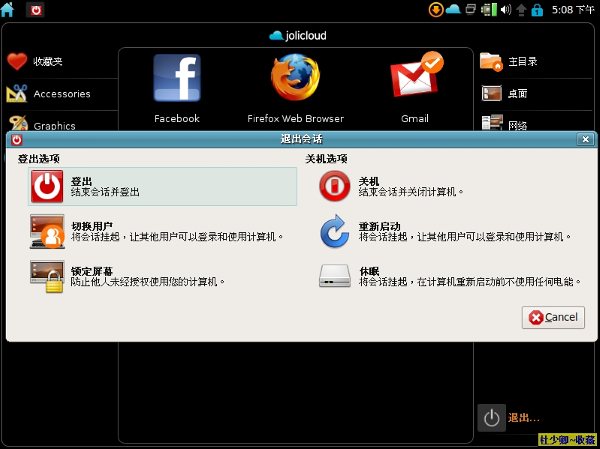Click the Jolicloud cloud tray icon

tap(453, 9)
